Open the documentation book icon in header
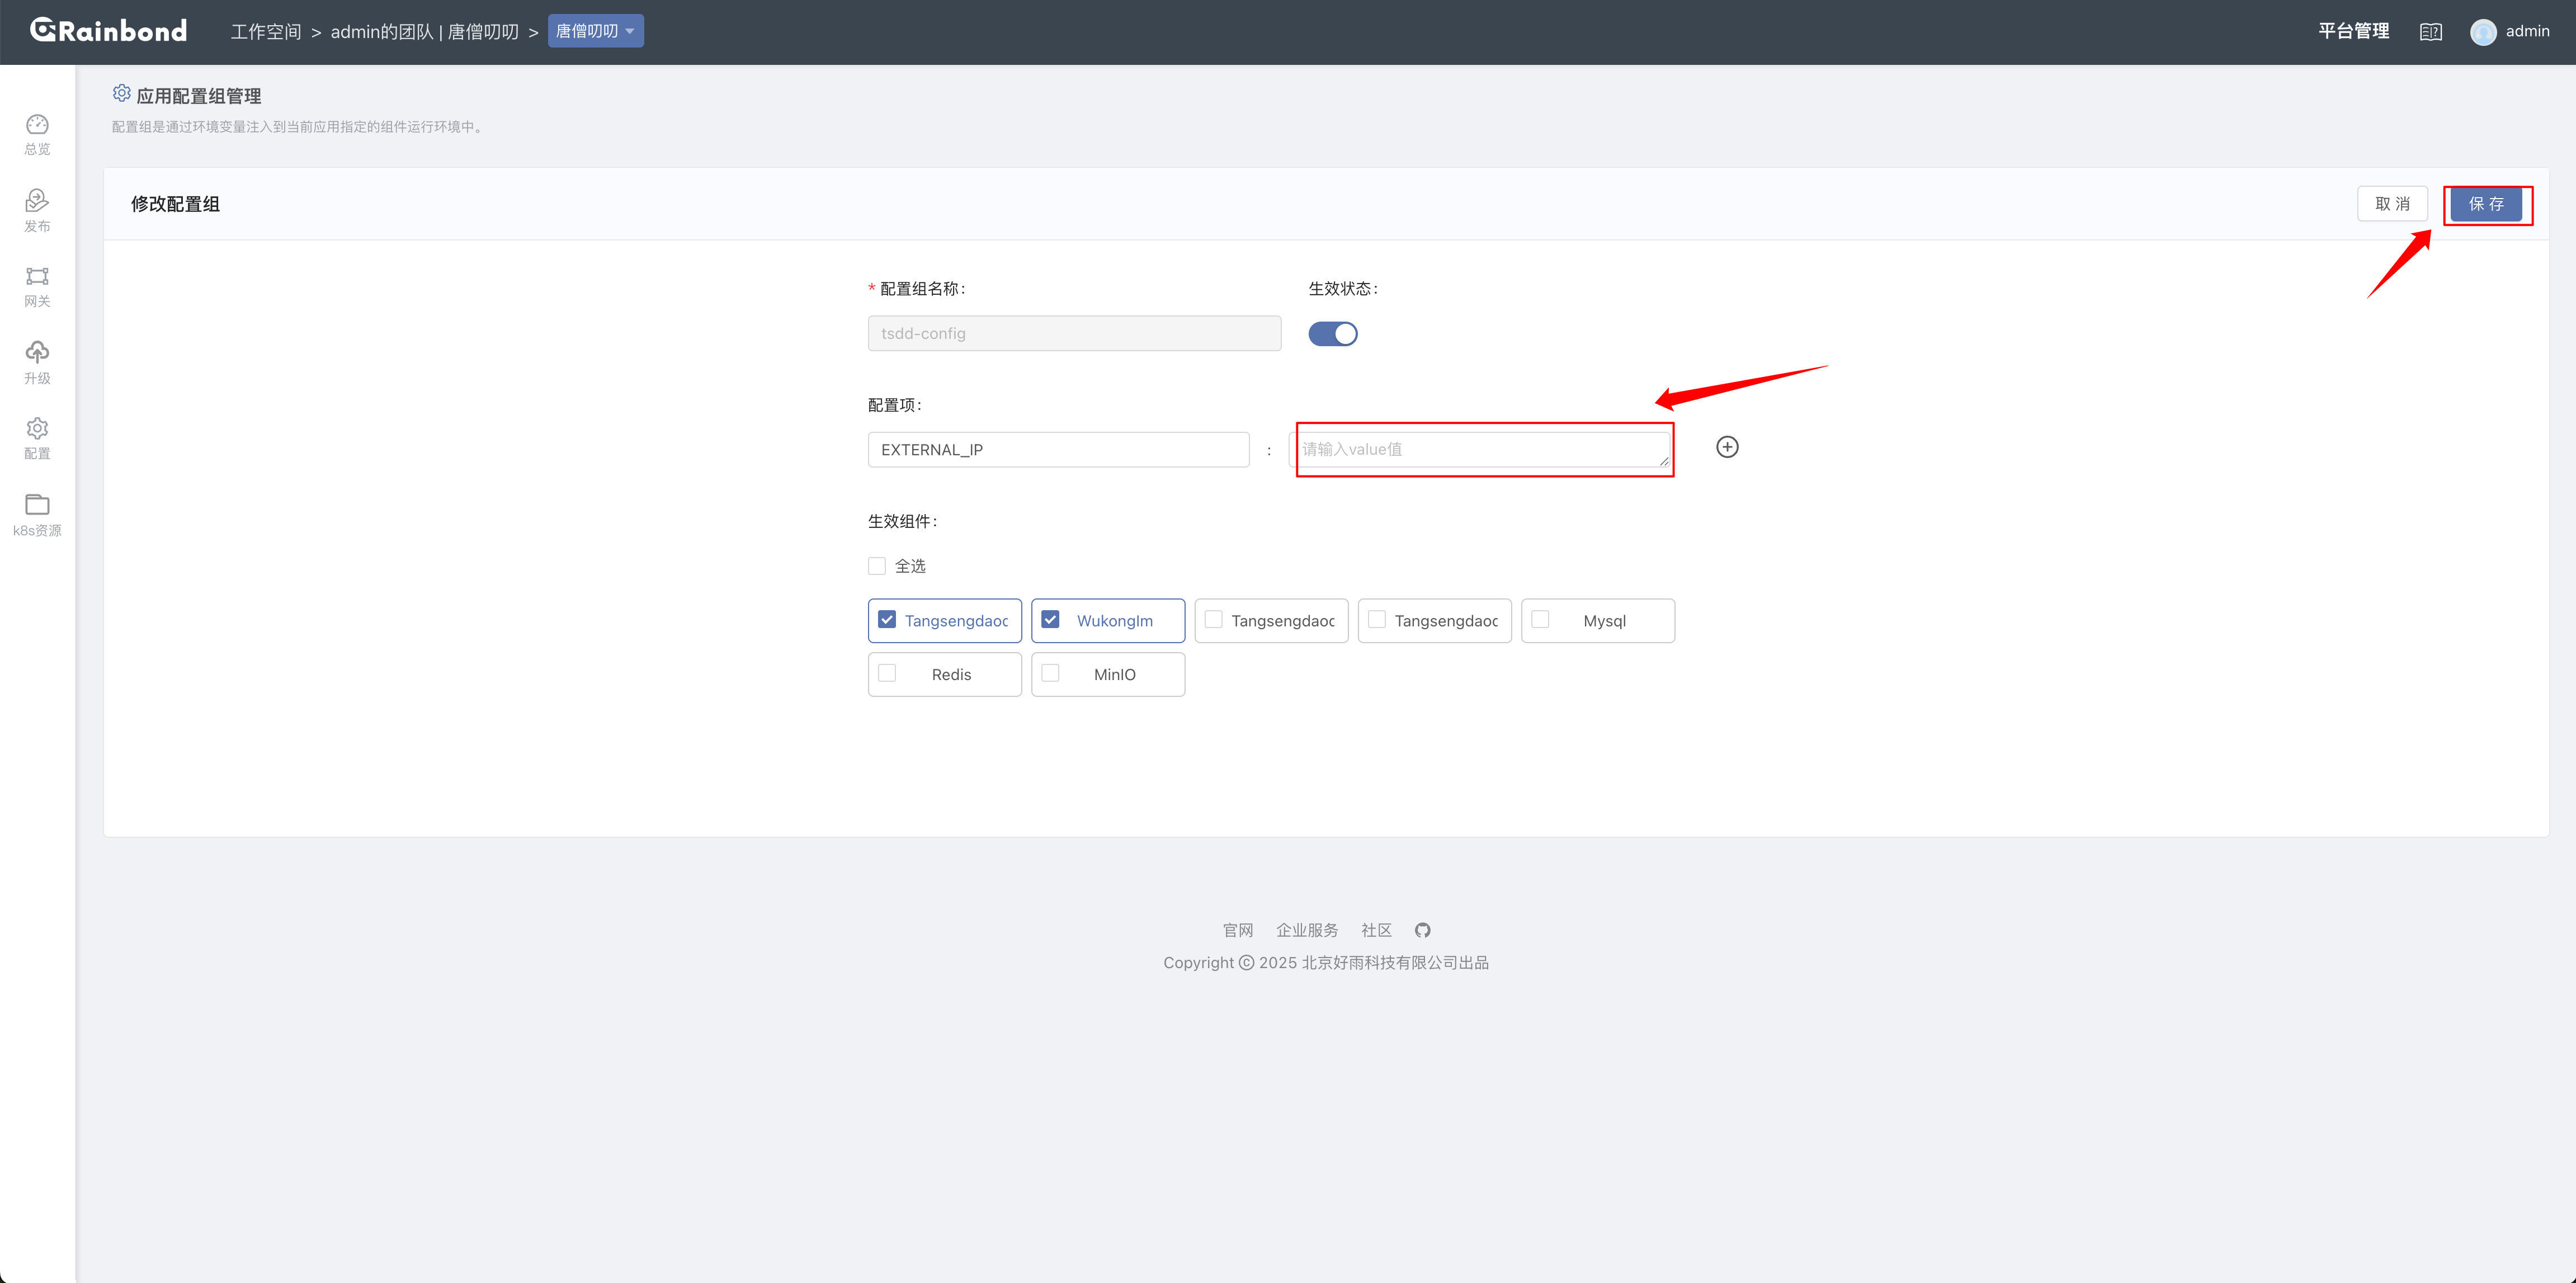 2430,32
